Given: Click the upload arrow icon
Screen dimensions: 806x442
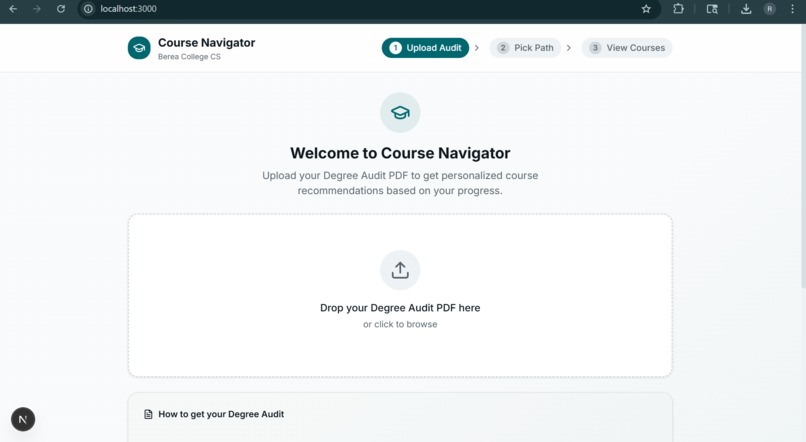Looking at the screenshot, I should click(x=400, y=270).
